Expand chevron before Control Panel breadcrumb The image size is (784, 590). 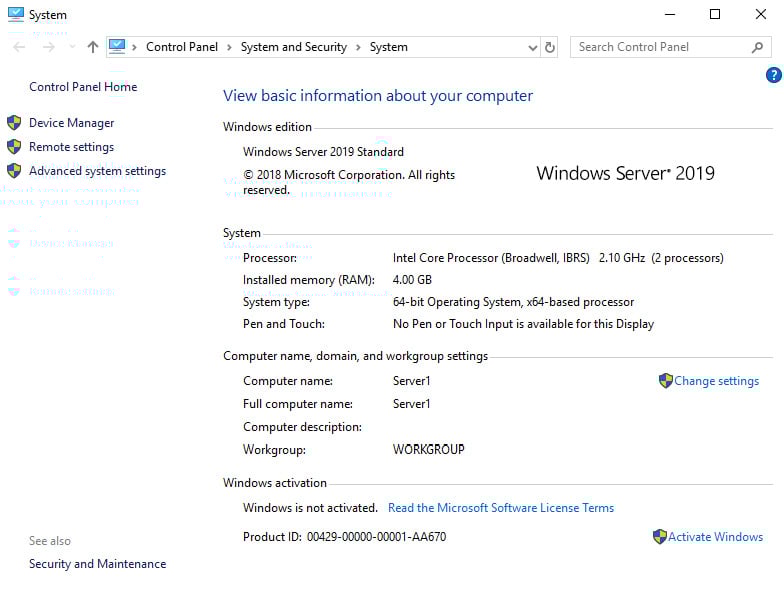134,48
